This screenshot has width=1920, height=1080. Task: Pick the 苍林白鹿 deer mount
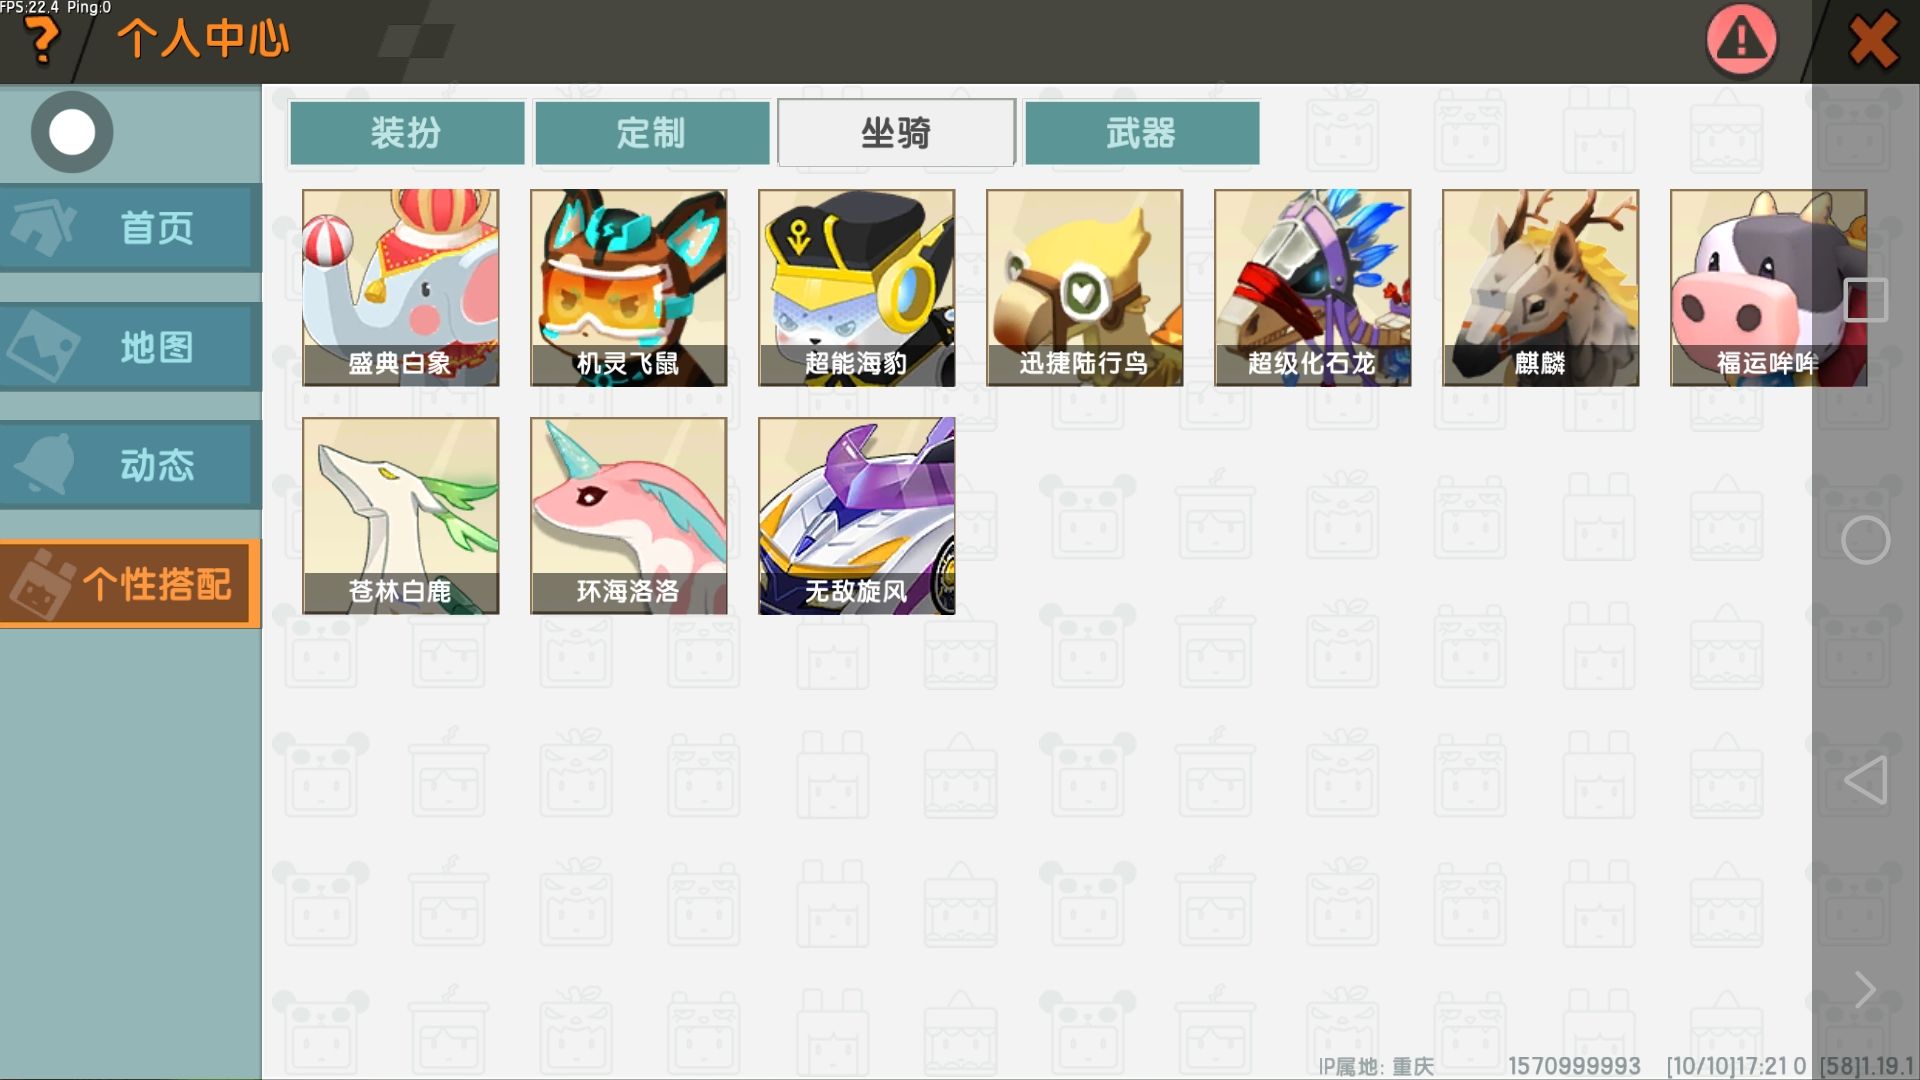(400, 516)
